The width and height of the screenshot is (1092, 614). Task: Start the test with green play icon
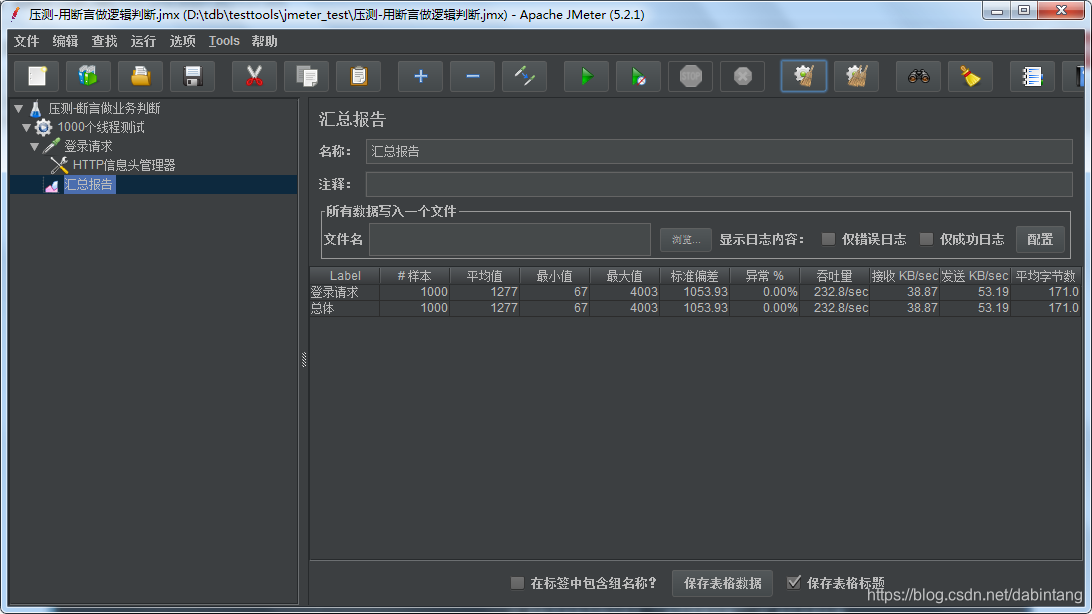(x=586, y=76)
